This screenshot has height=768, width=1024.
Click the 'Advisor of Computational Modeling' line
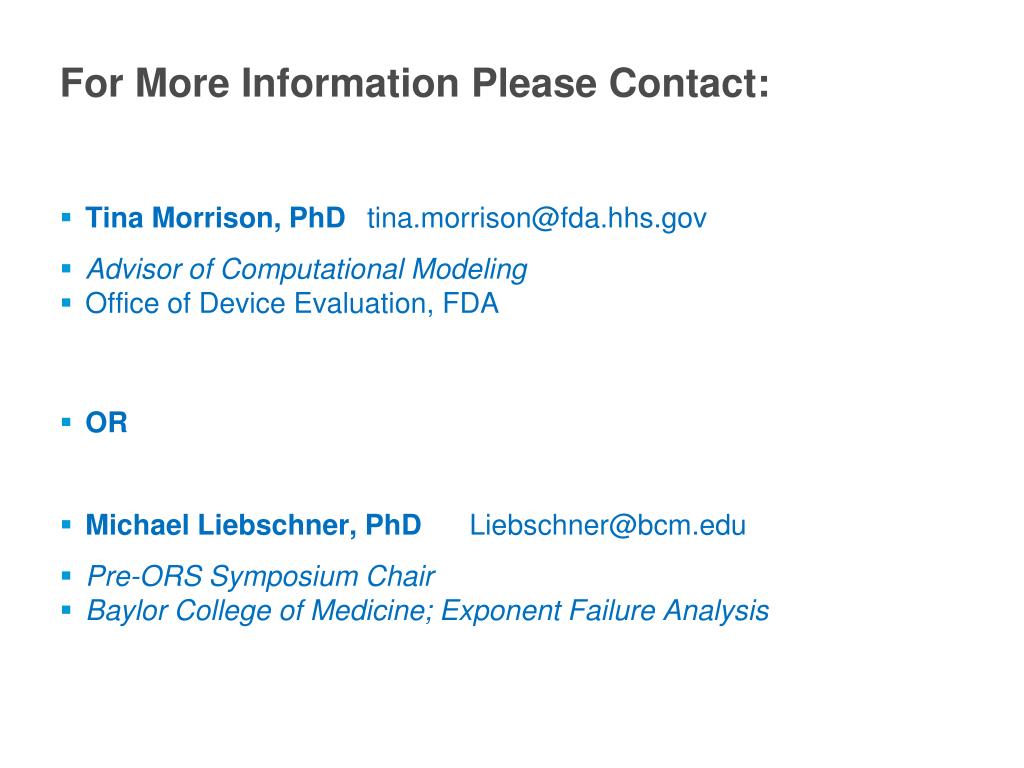point(306,269)
